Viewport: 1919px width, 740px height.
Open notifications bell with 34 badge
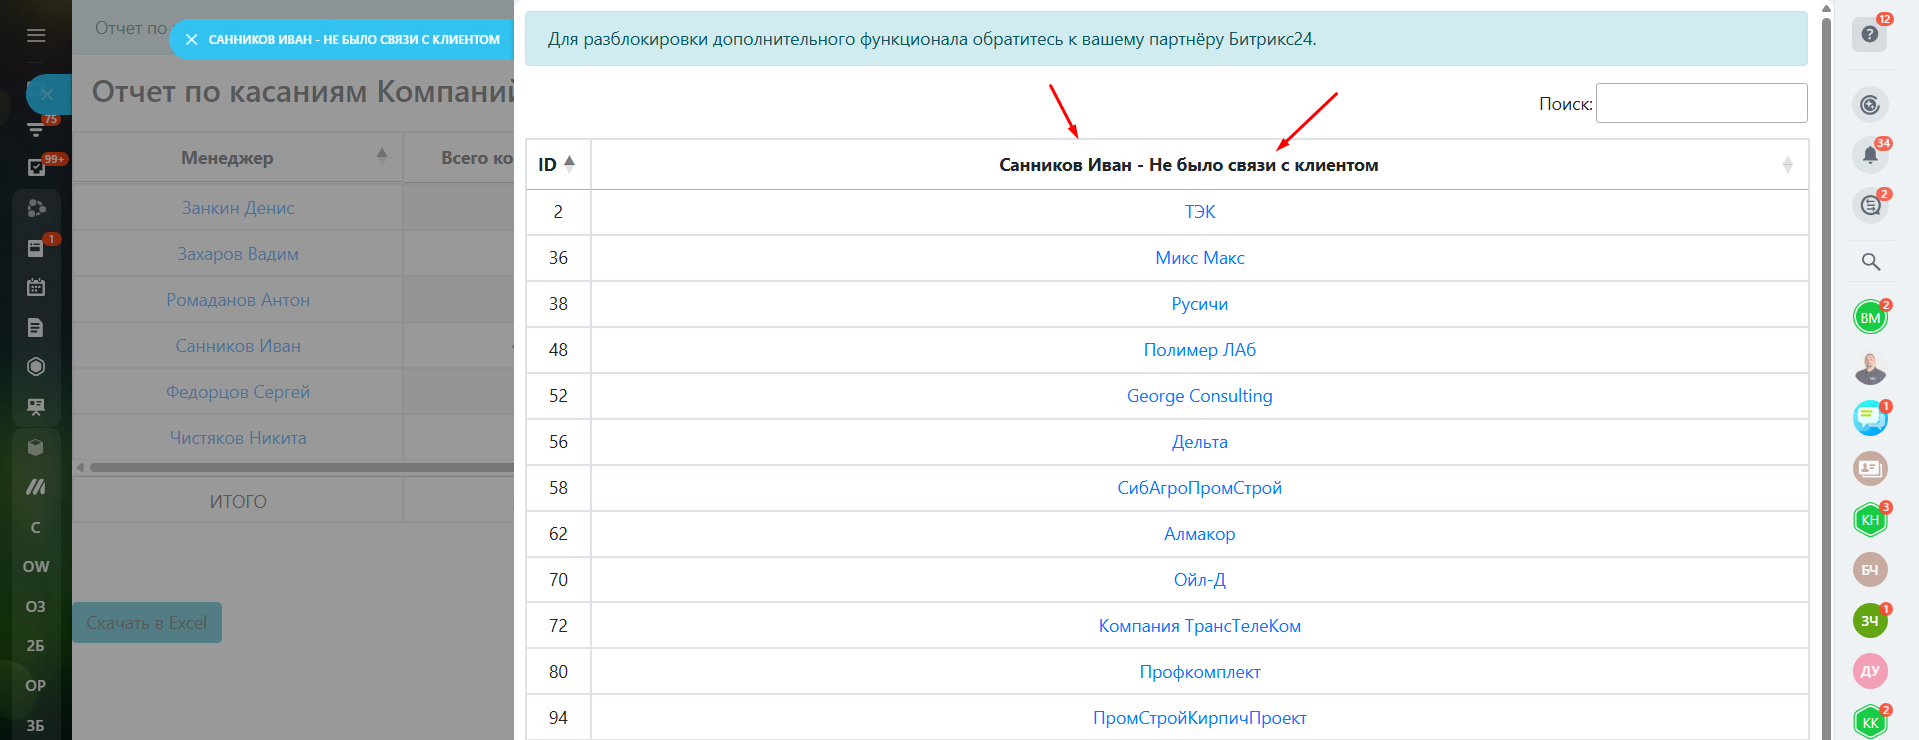[1870, 155]
